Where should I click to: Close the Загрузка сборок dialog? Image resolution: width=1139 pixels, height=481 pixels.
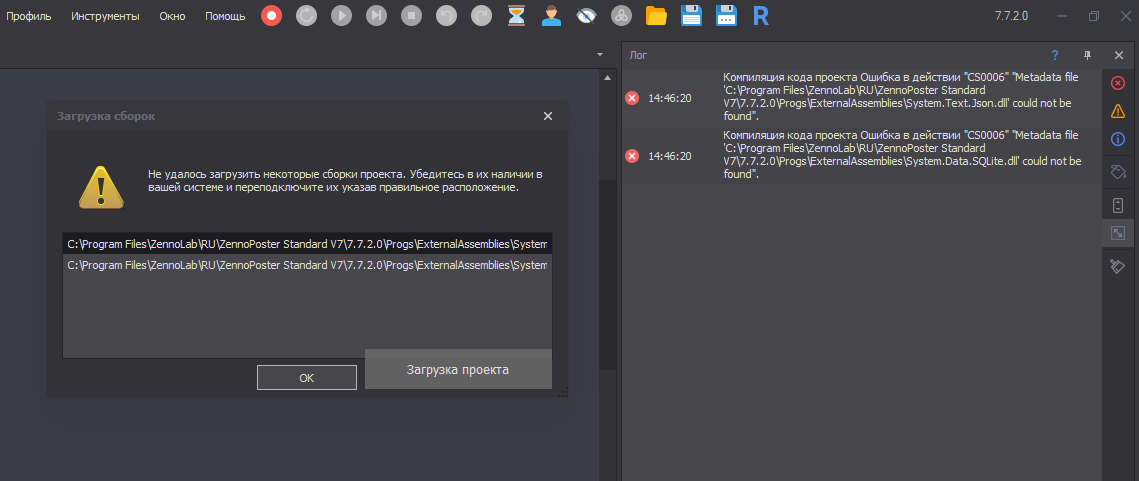click(548, 116)
